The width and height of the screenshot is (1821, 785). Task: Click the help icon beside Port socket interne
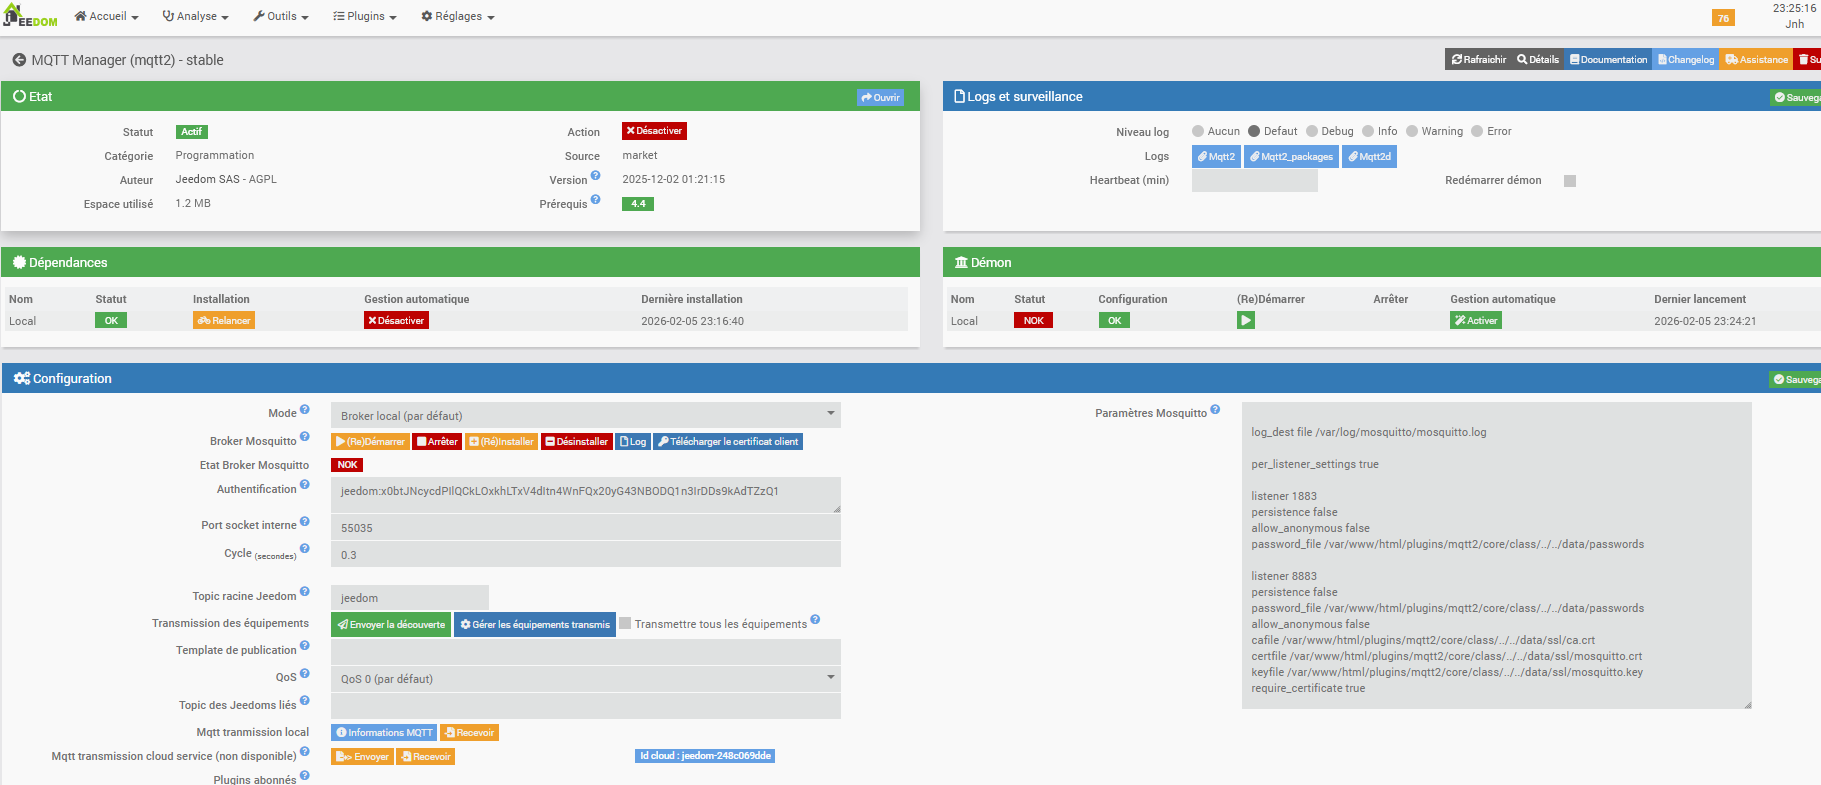(x=305, y=521)
